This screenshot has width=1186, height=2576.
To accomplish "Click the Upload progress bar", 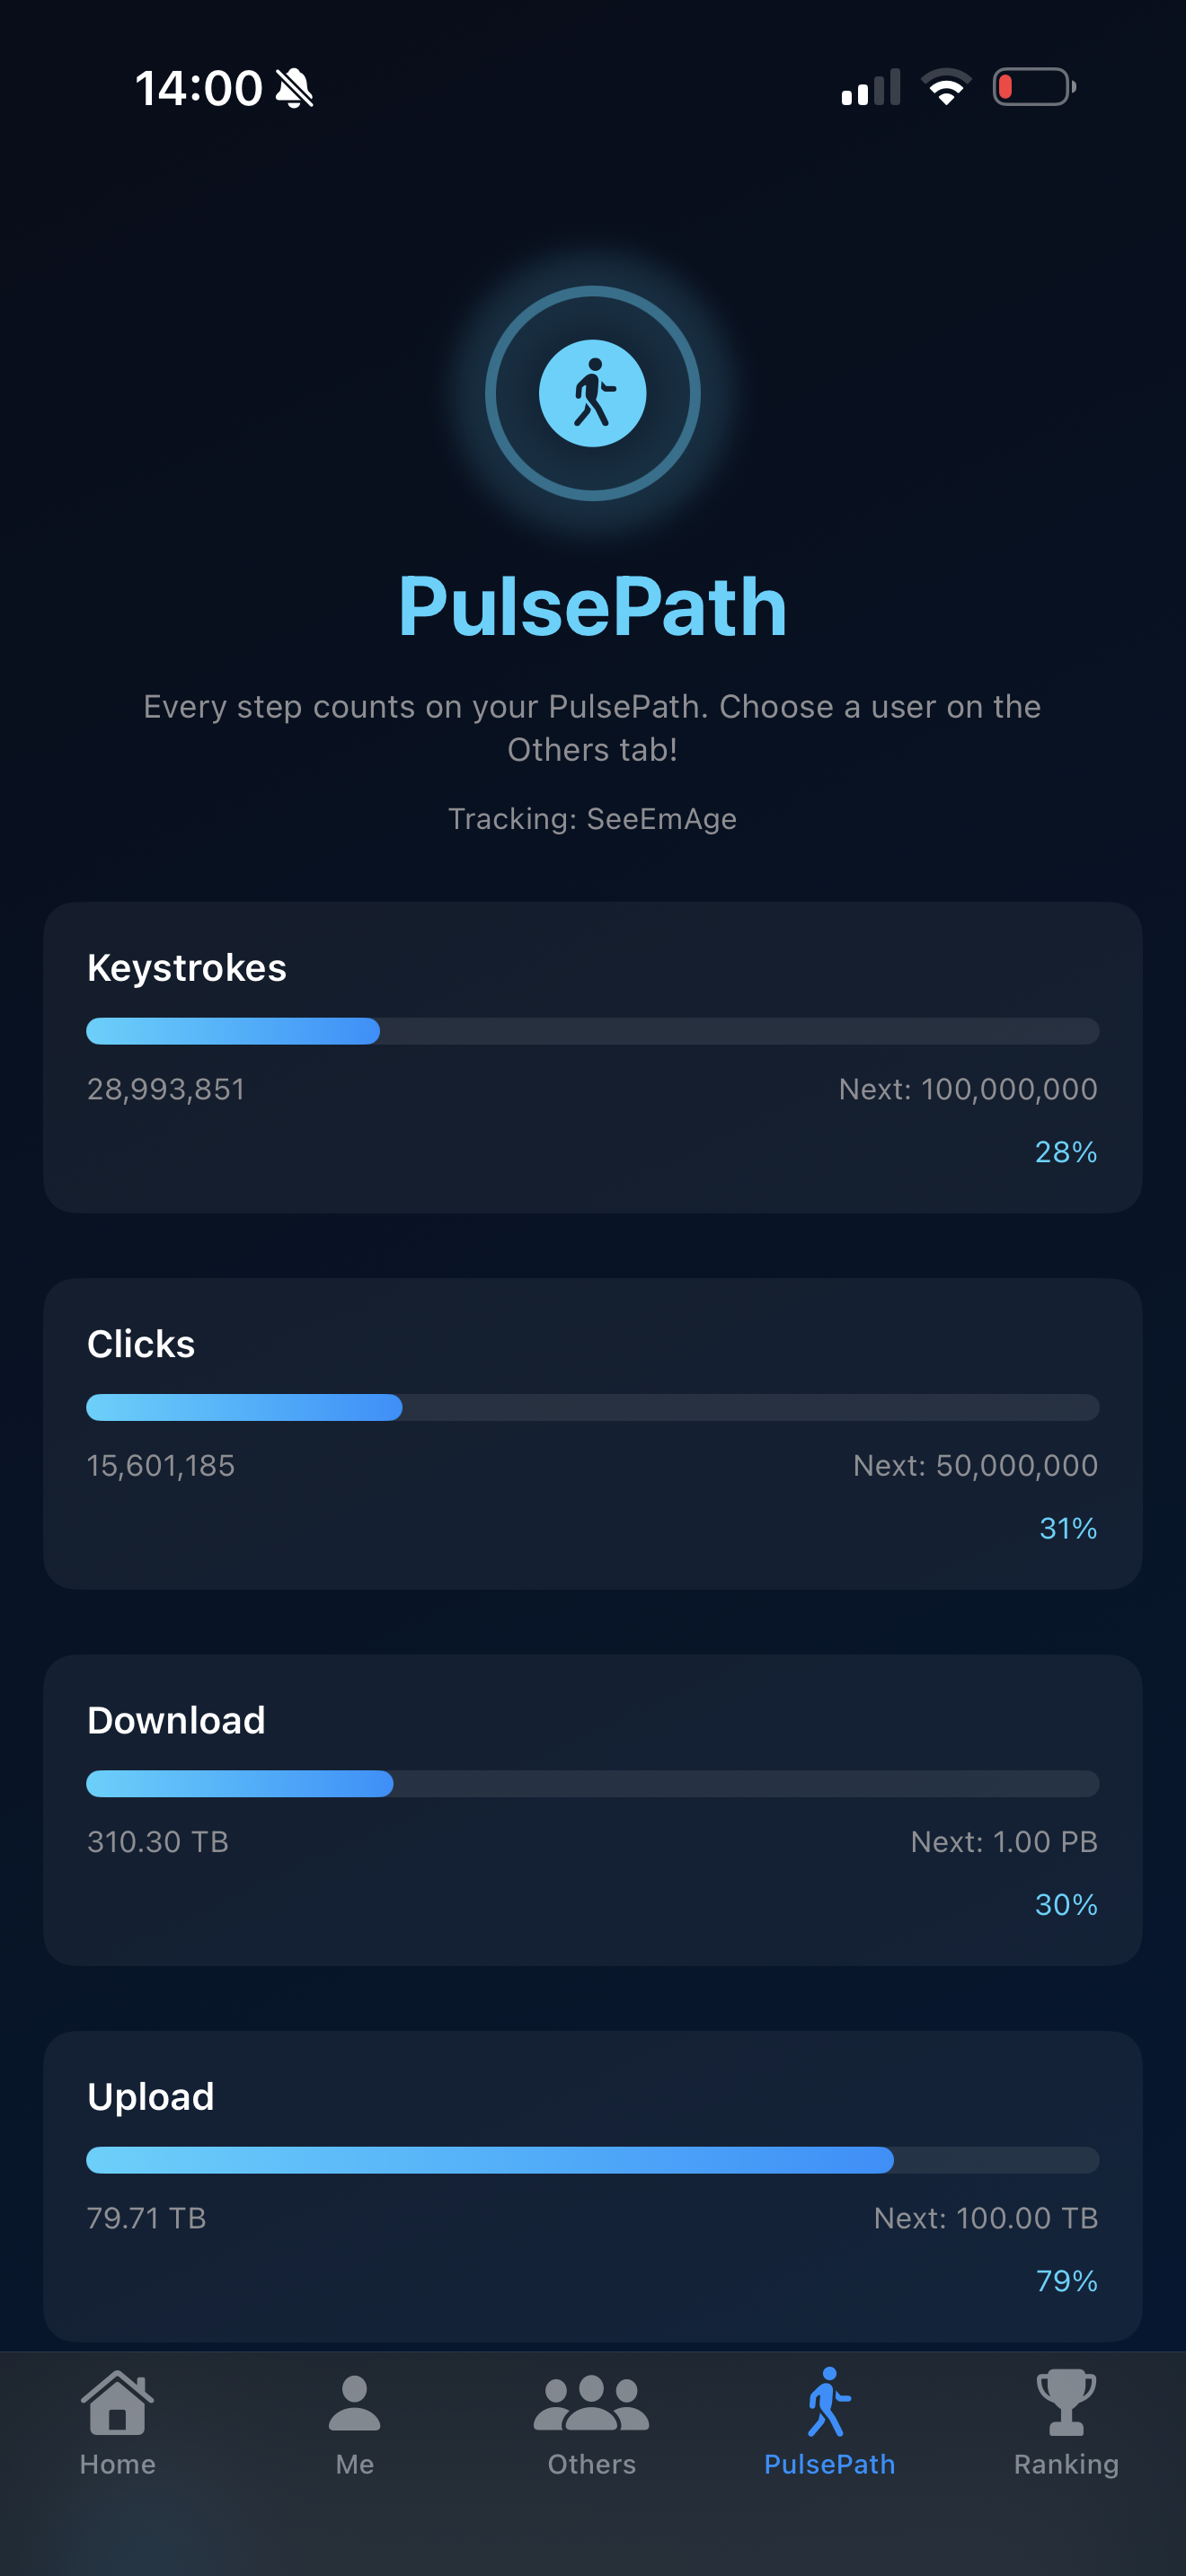I will (592, 2160).
